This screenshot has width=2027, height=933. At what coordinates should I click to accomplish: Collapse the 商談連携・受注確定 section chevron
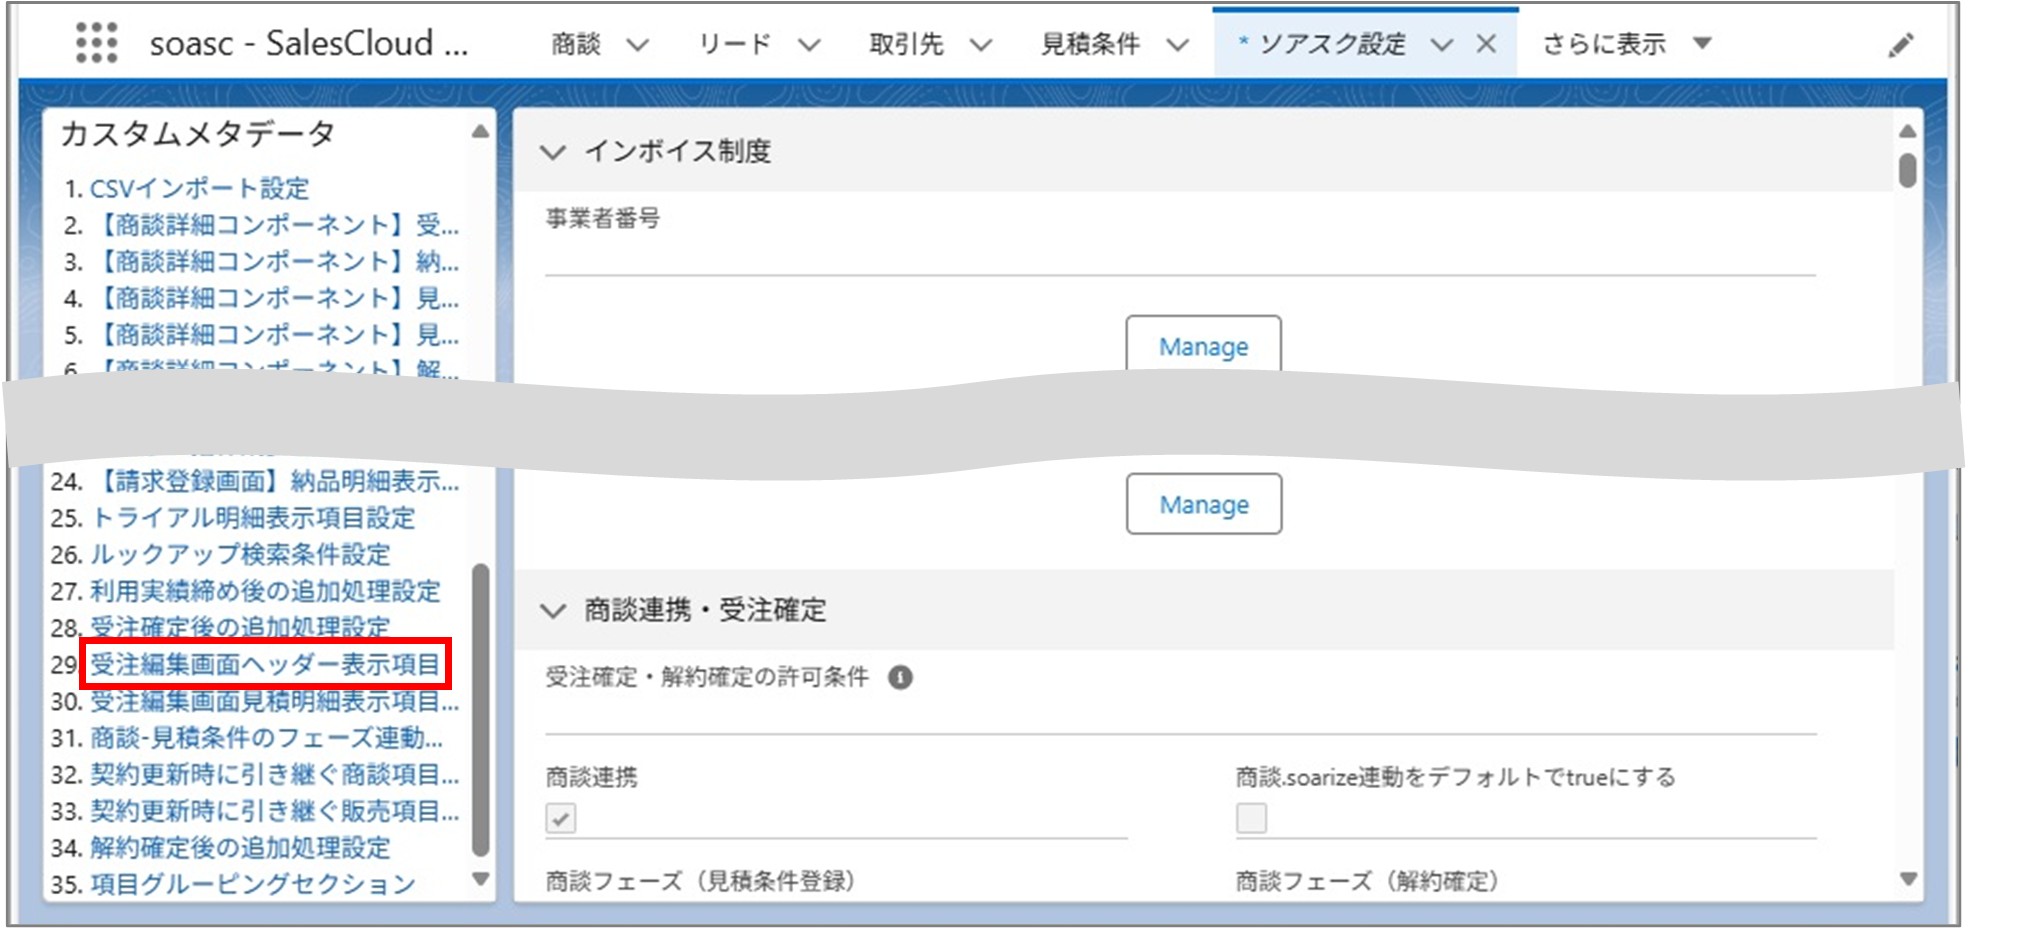tap(553, 608)
